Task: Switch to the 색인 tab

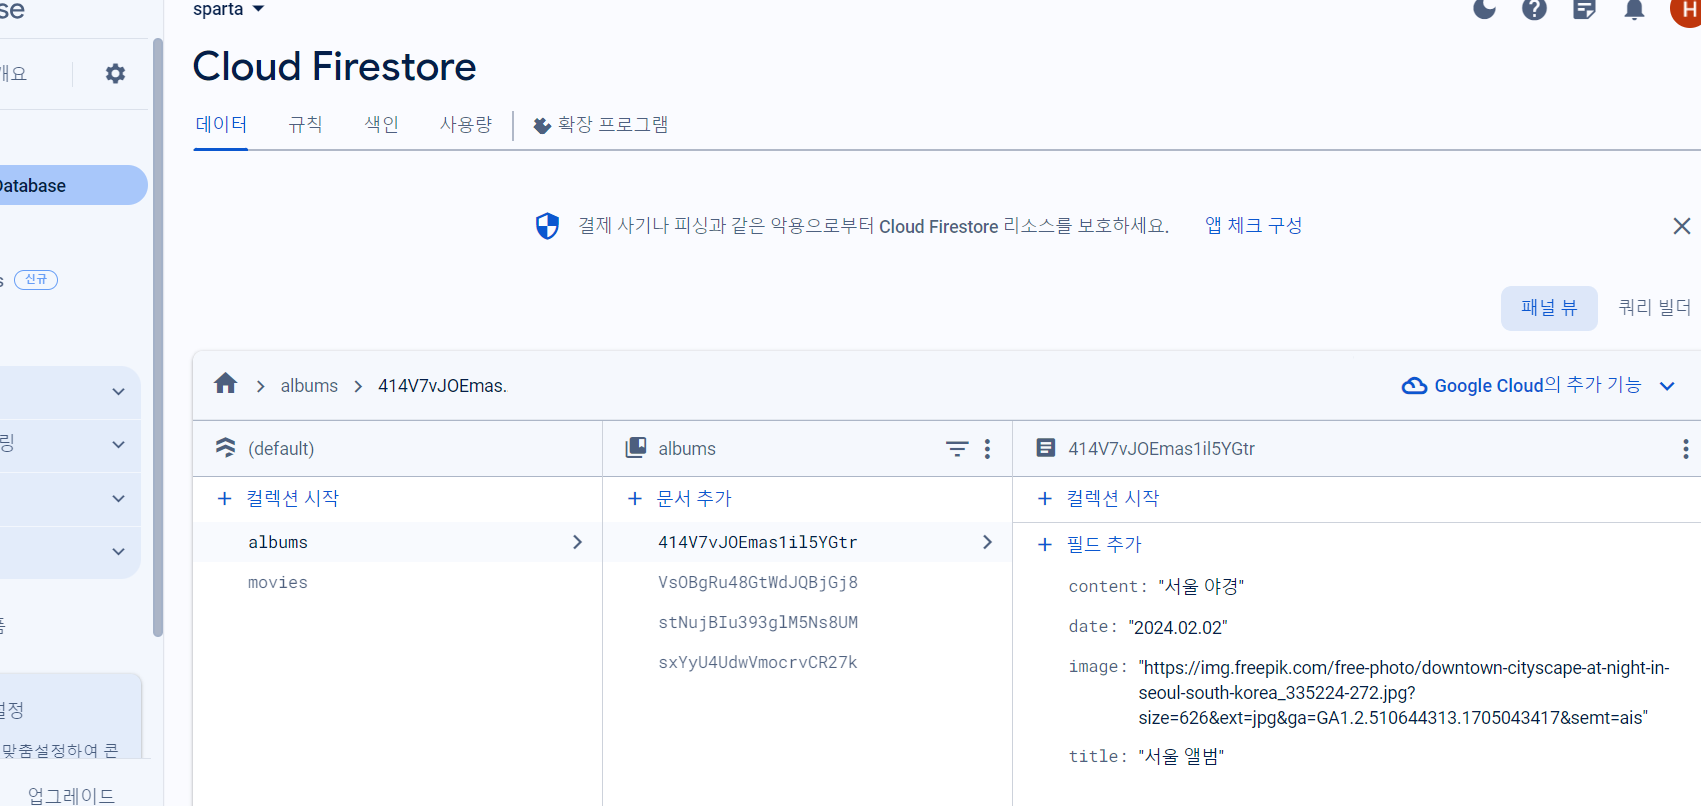Action: click(381, 125)
